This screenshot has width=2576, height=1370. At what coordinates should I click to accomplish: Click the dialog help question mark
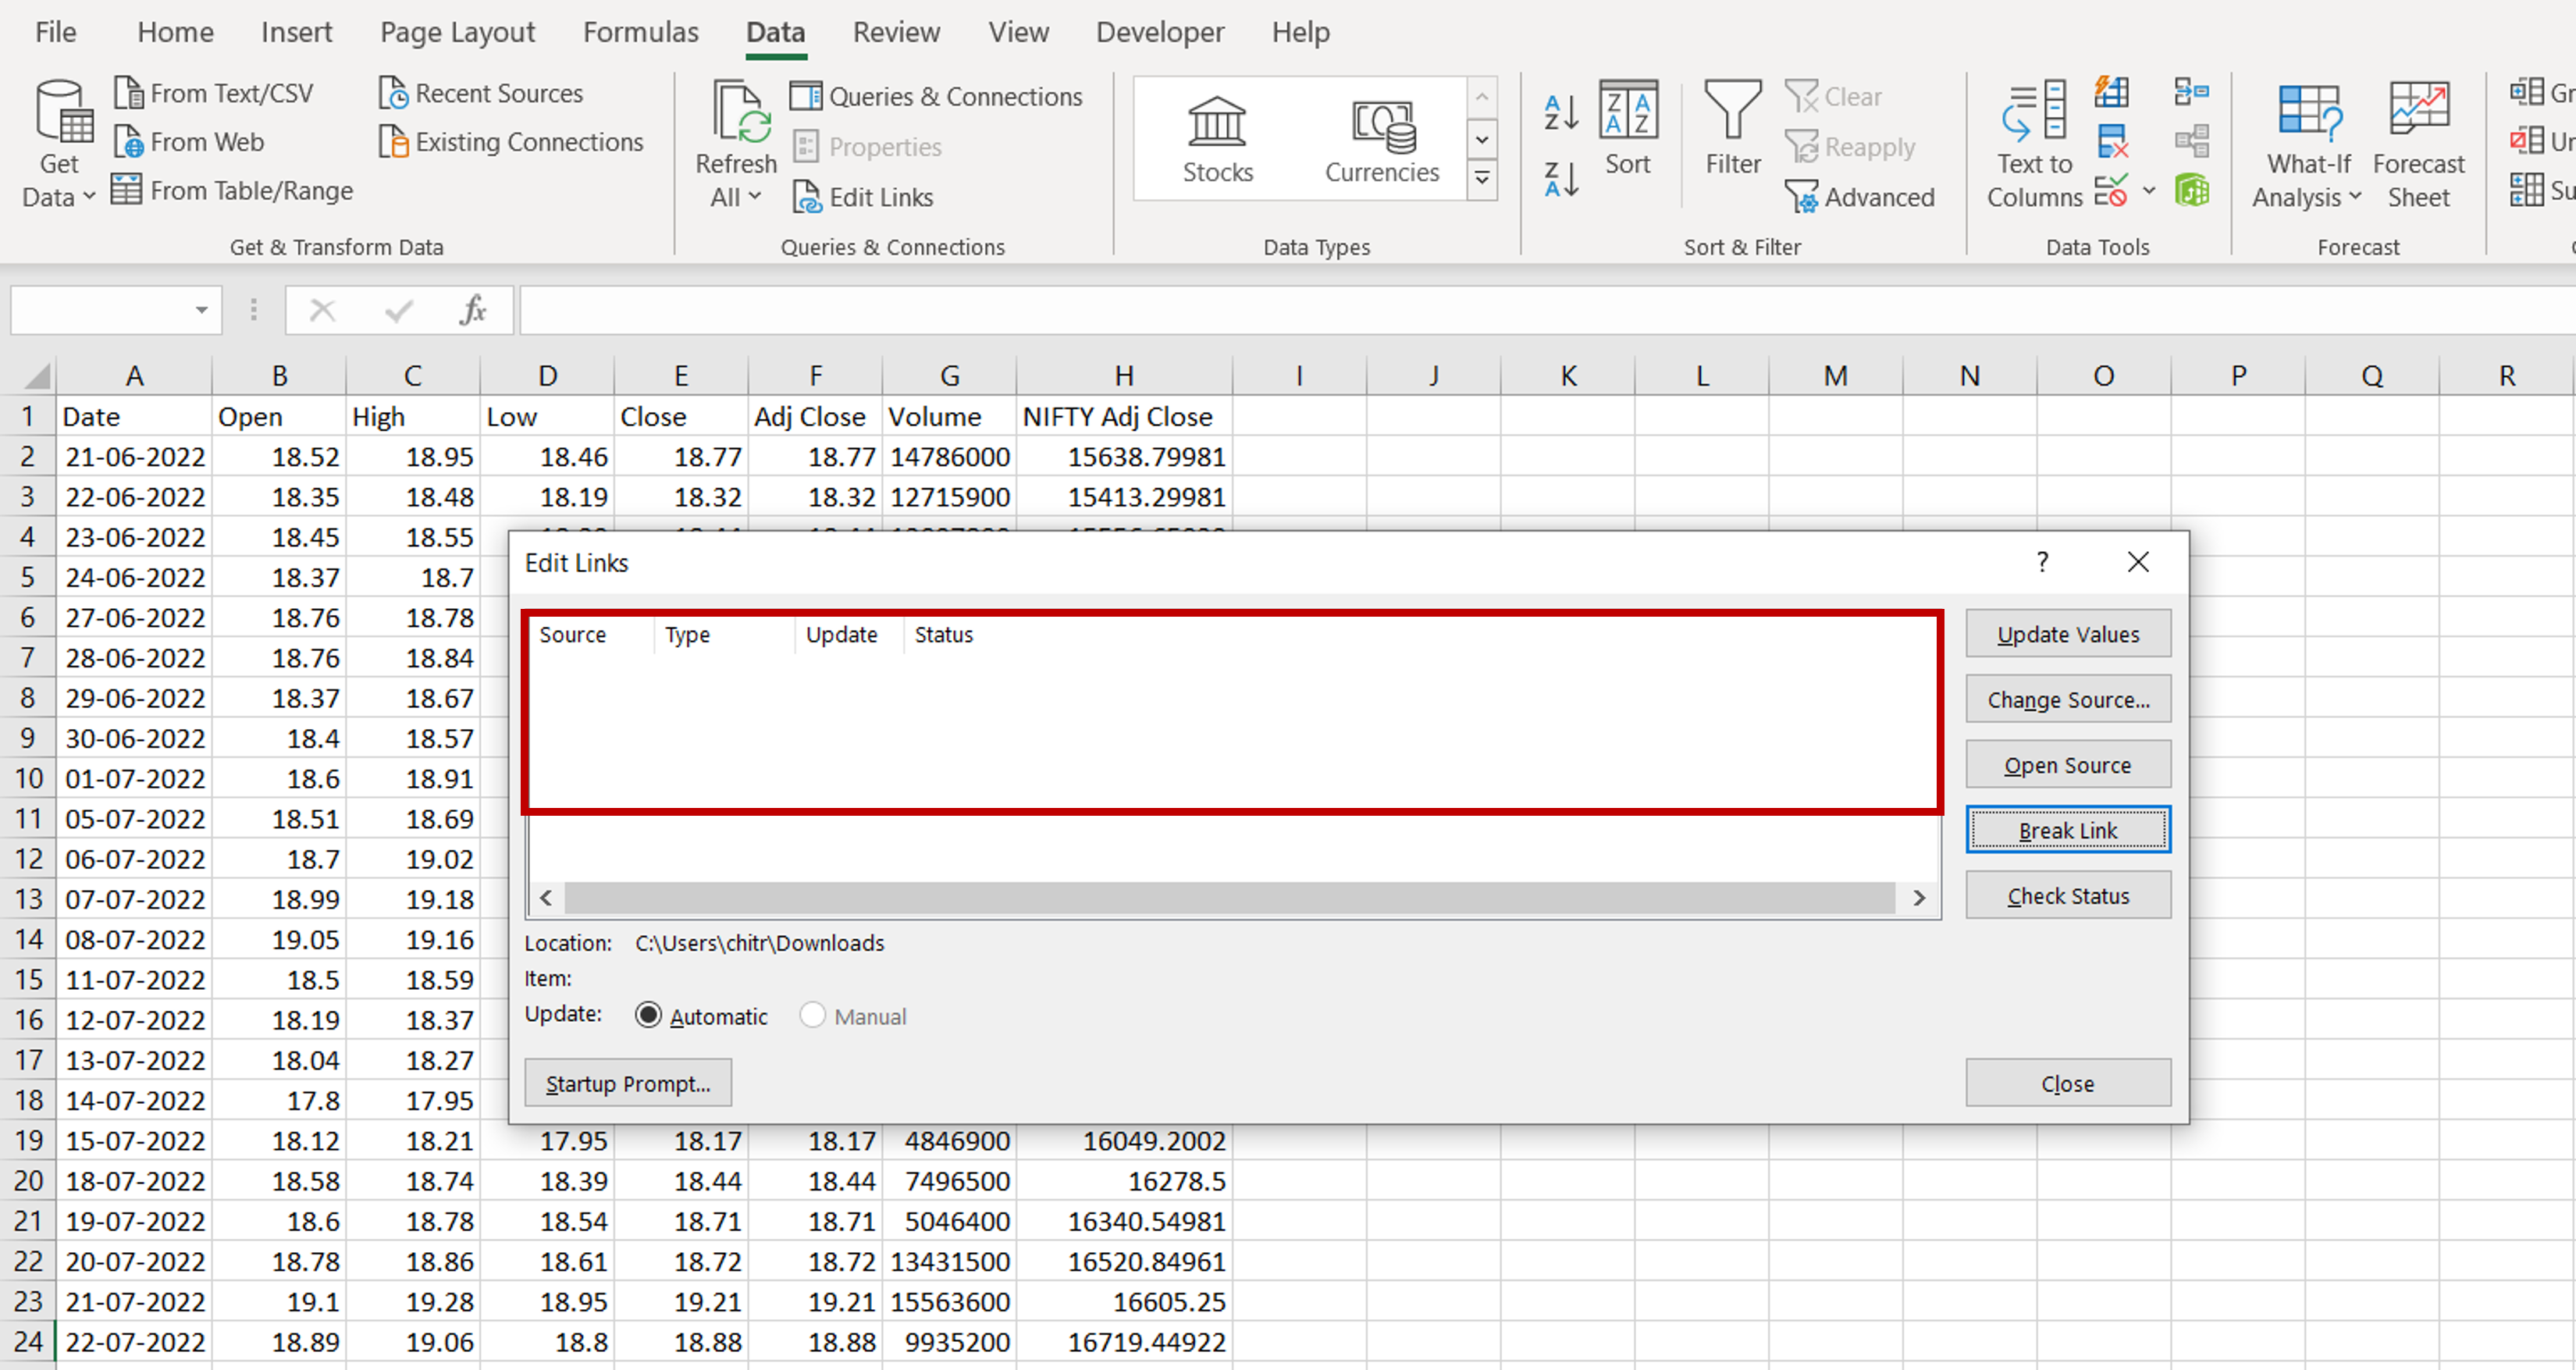pos(2043,562)
